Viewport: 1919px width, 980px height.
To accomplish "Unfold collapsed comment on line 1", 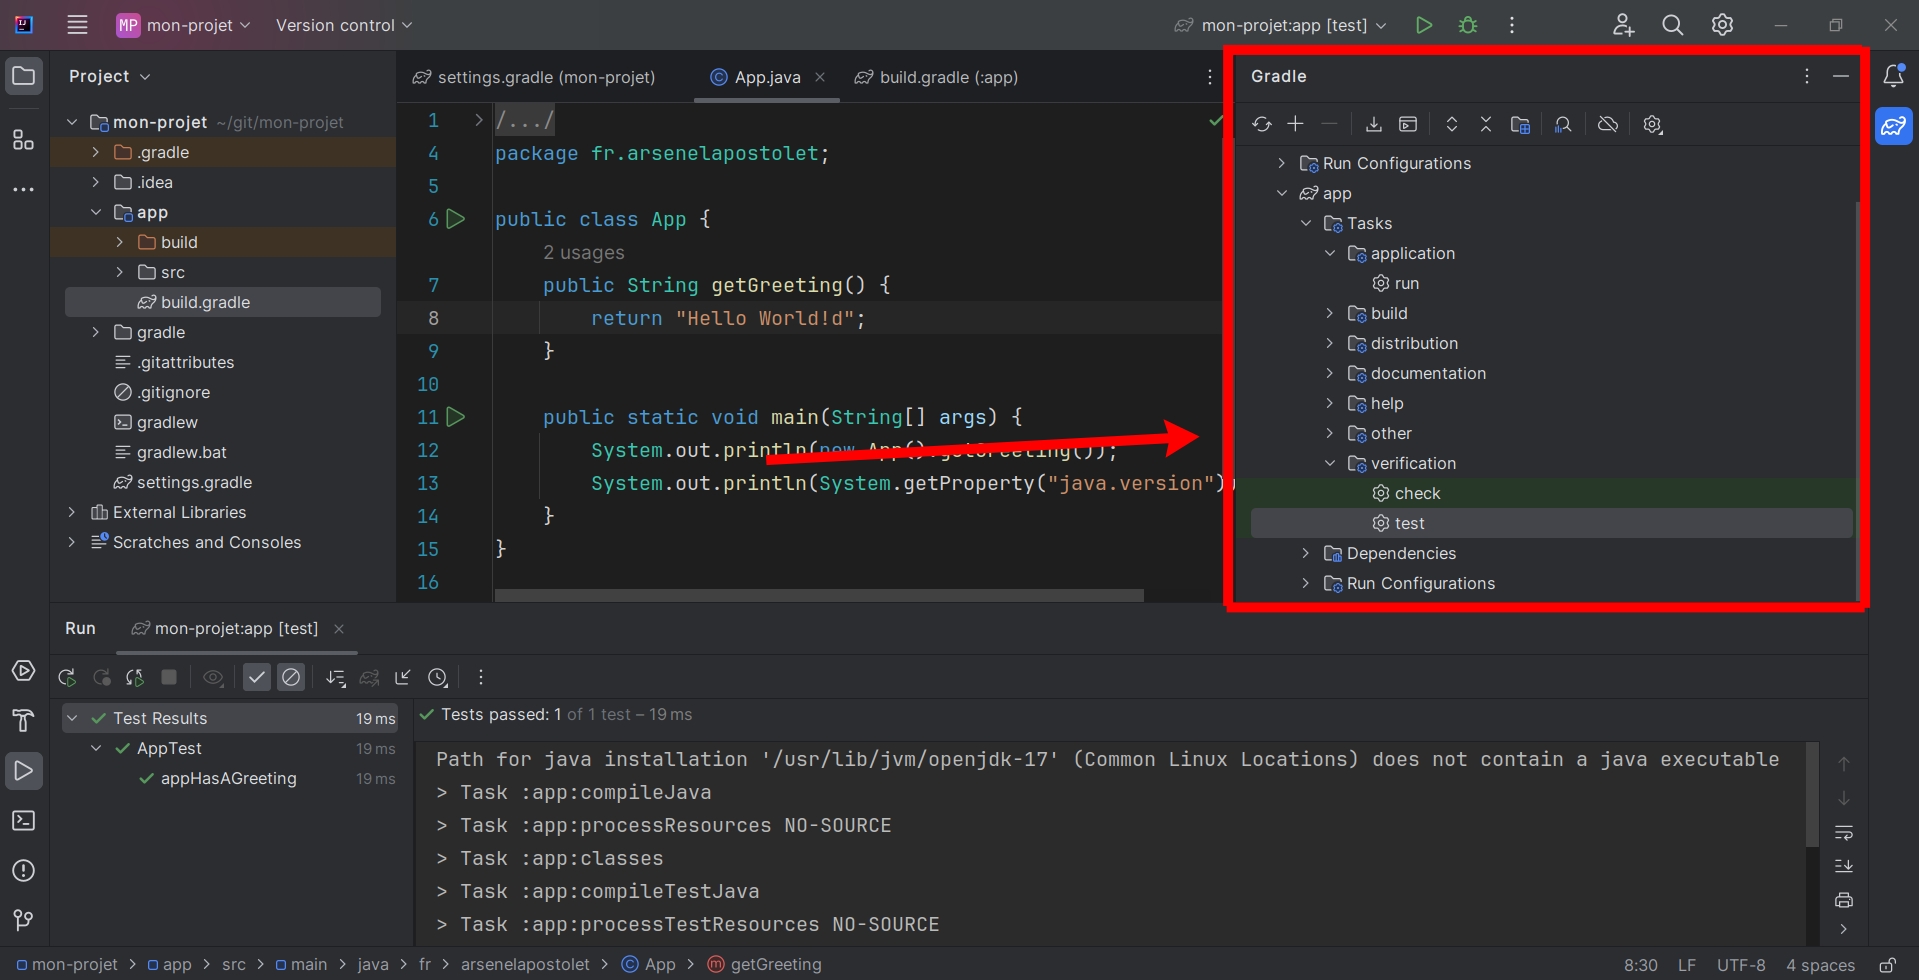I will click(478, 120).
